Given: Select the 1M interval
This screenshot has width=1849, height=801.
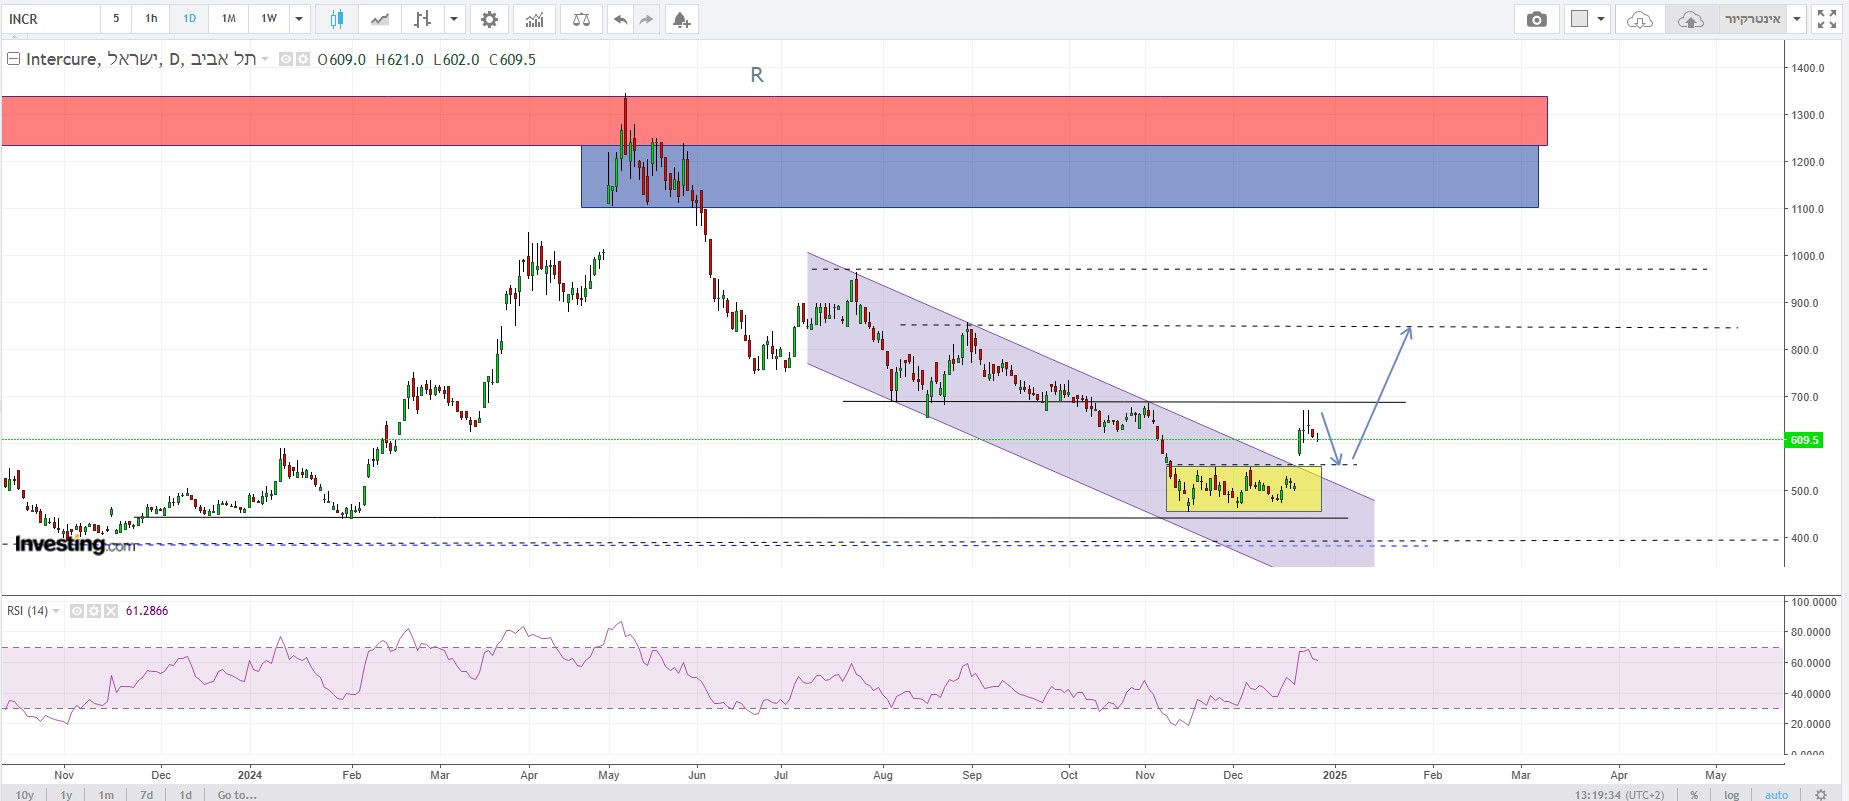Looking at the screenshot, I should pos(229,19).
